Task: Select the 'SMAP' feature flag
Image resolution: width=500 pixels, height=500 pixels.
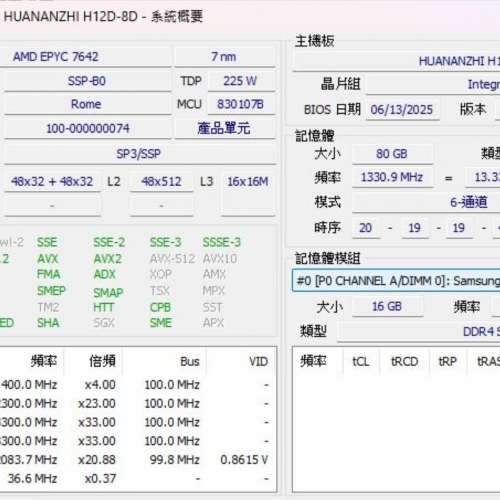Action: tap(108, 292)
